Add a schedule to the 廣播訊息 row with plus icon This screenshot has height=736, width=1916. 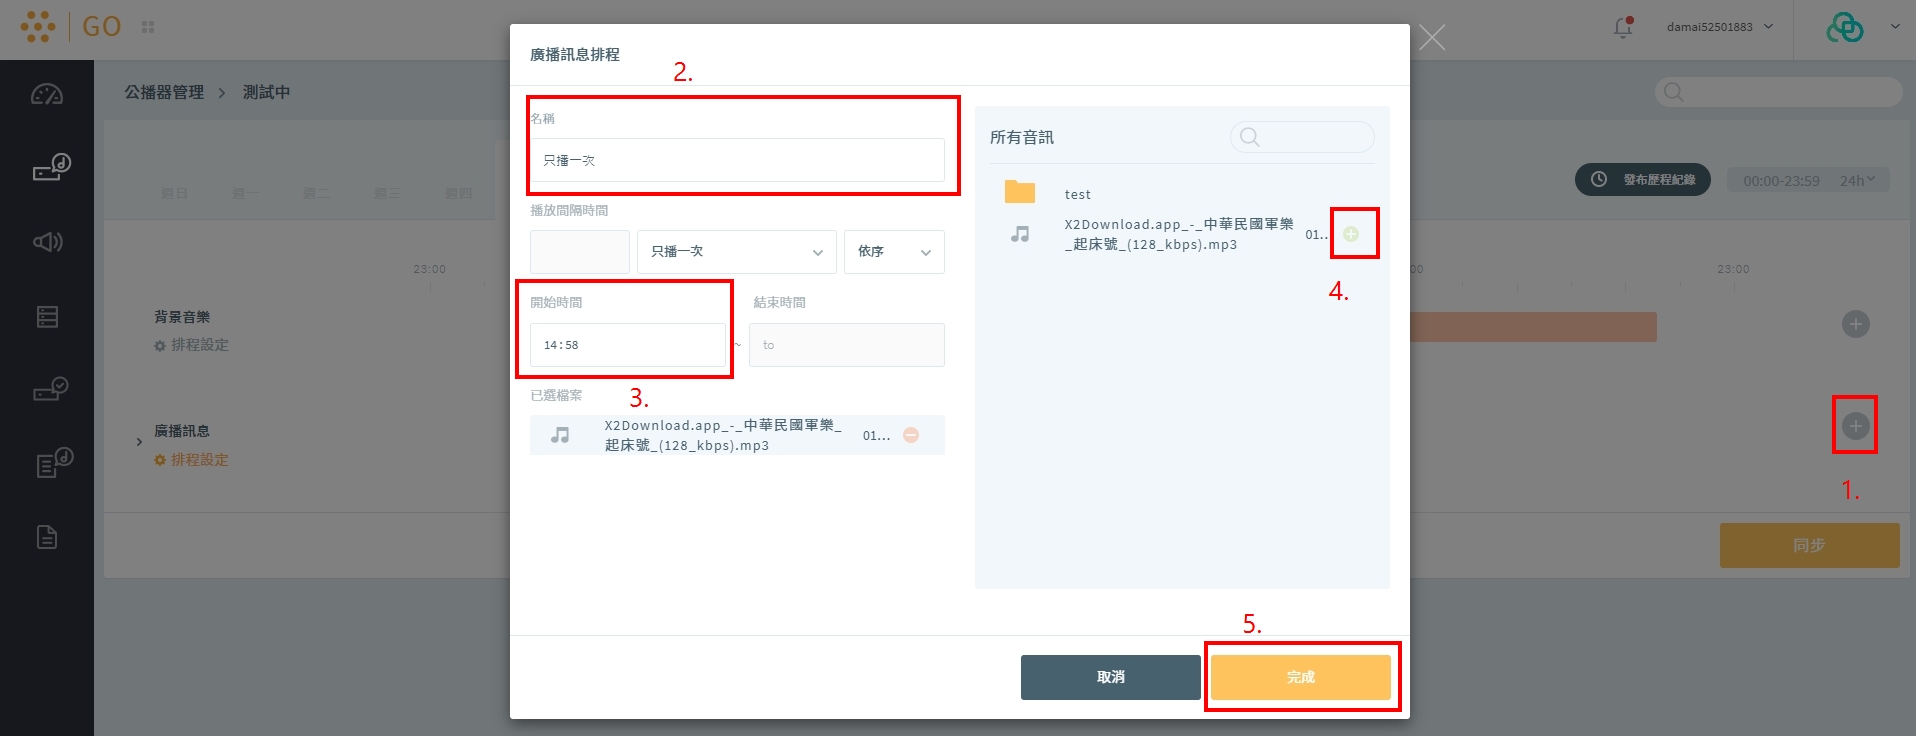1855,426
